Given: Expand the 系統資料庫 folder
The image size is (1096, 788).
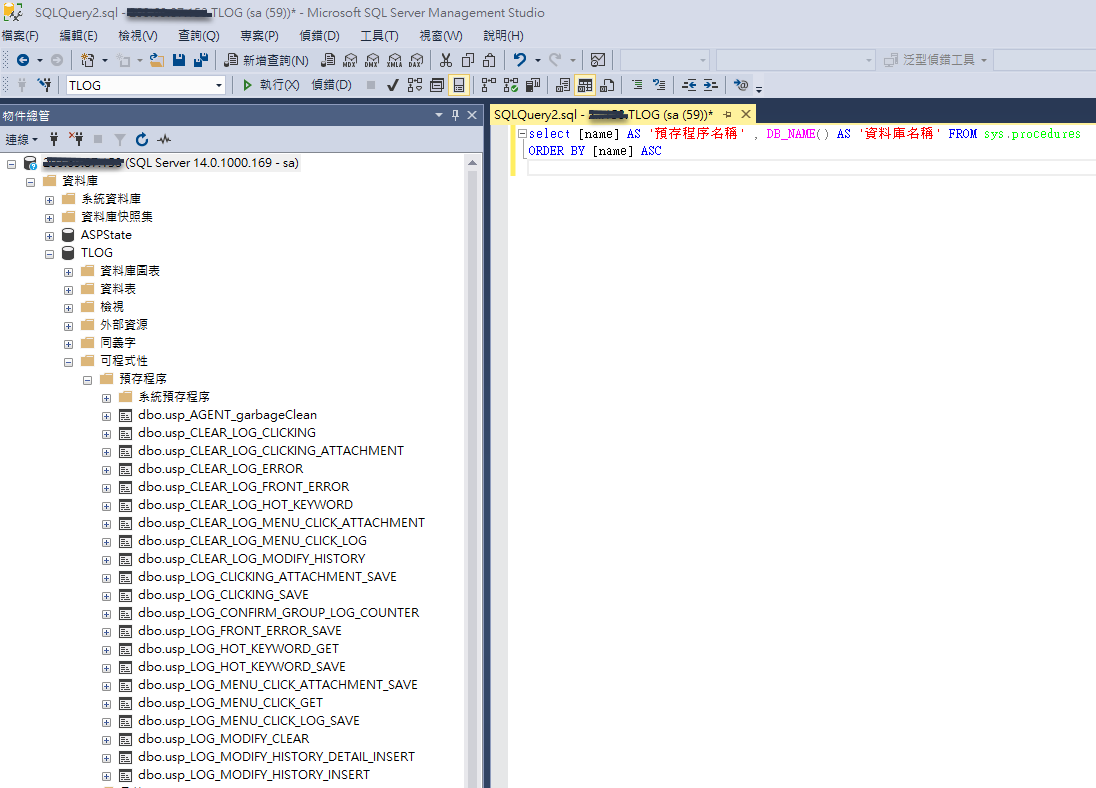Looking at the screenshot, I should (50, 200).
